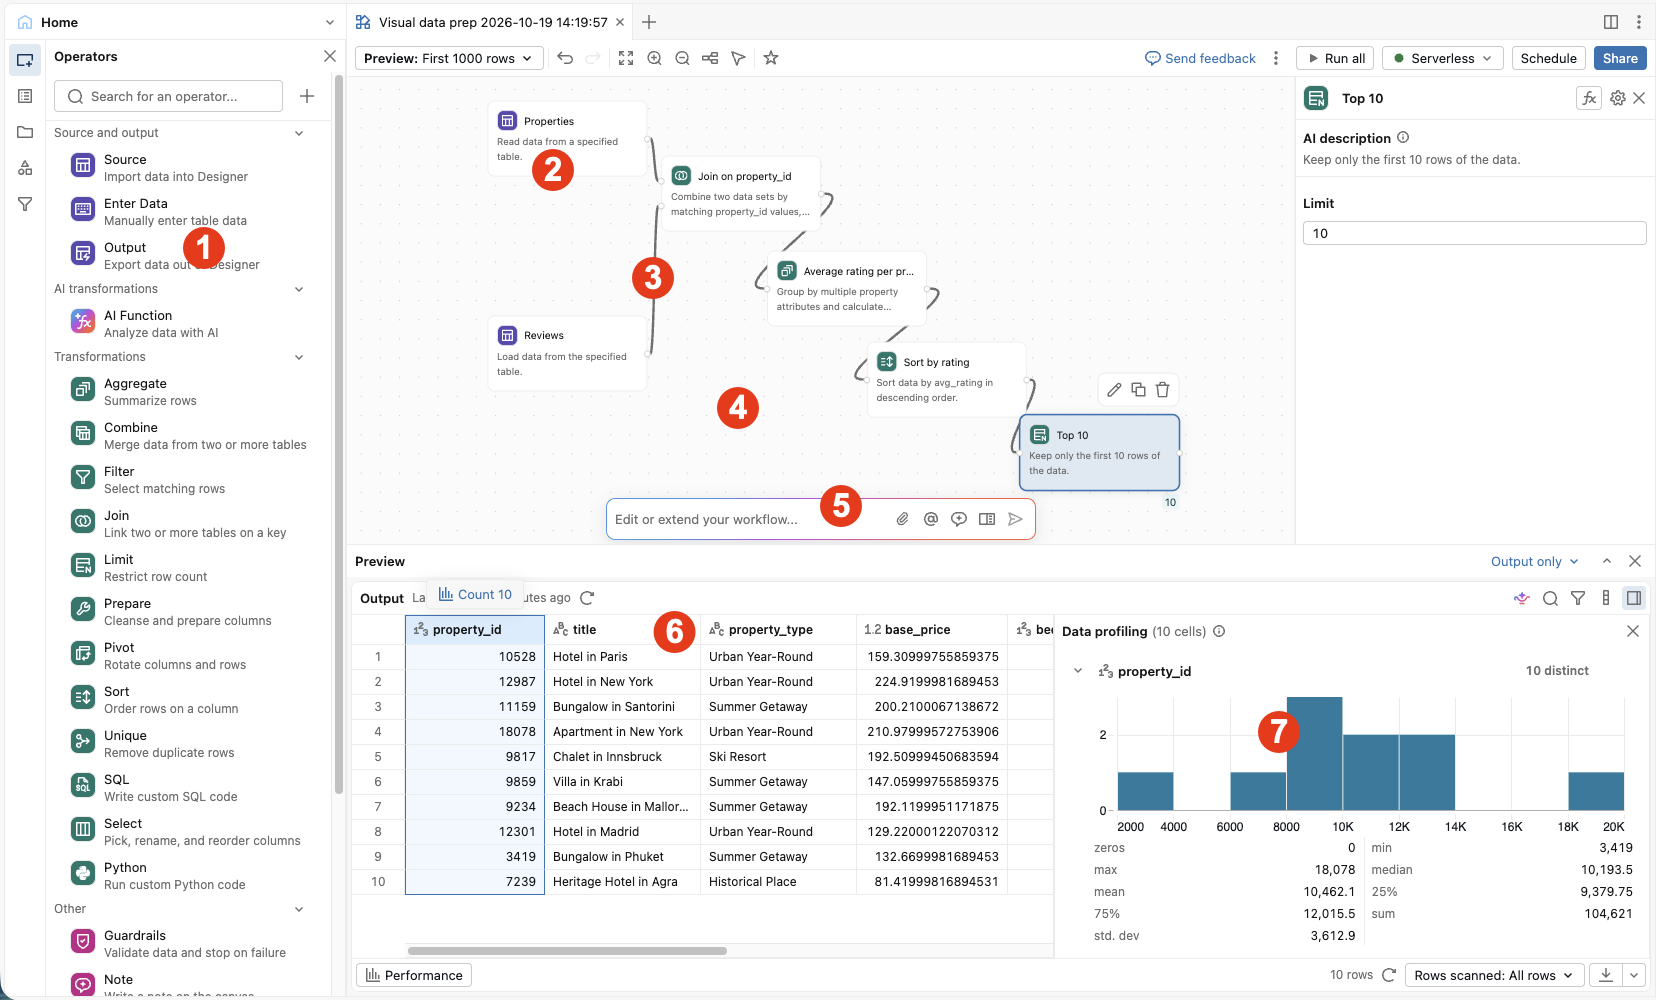Open the download options arrow
Screen dimensions: 1656x1000
tap(1634, 975)
